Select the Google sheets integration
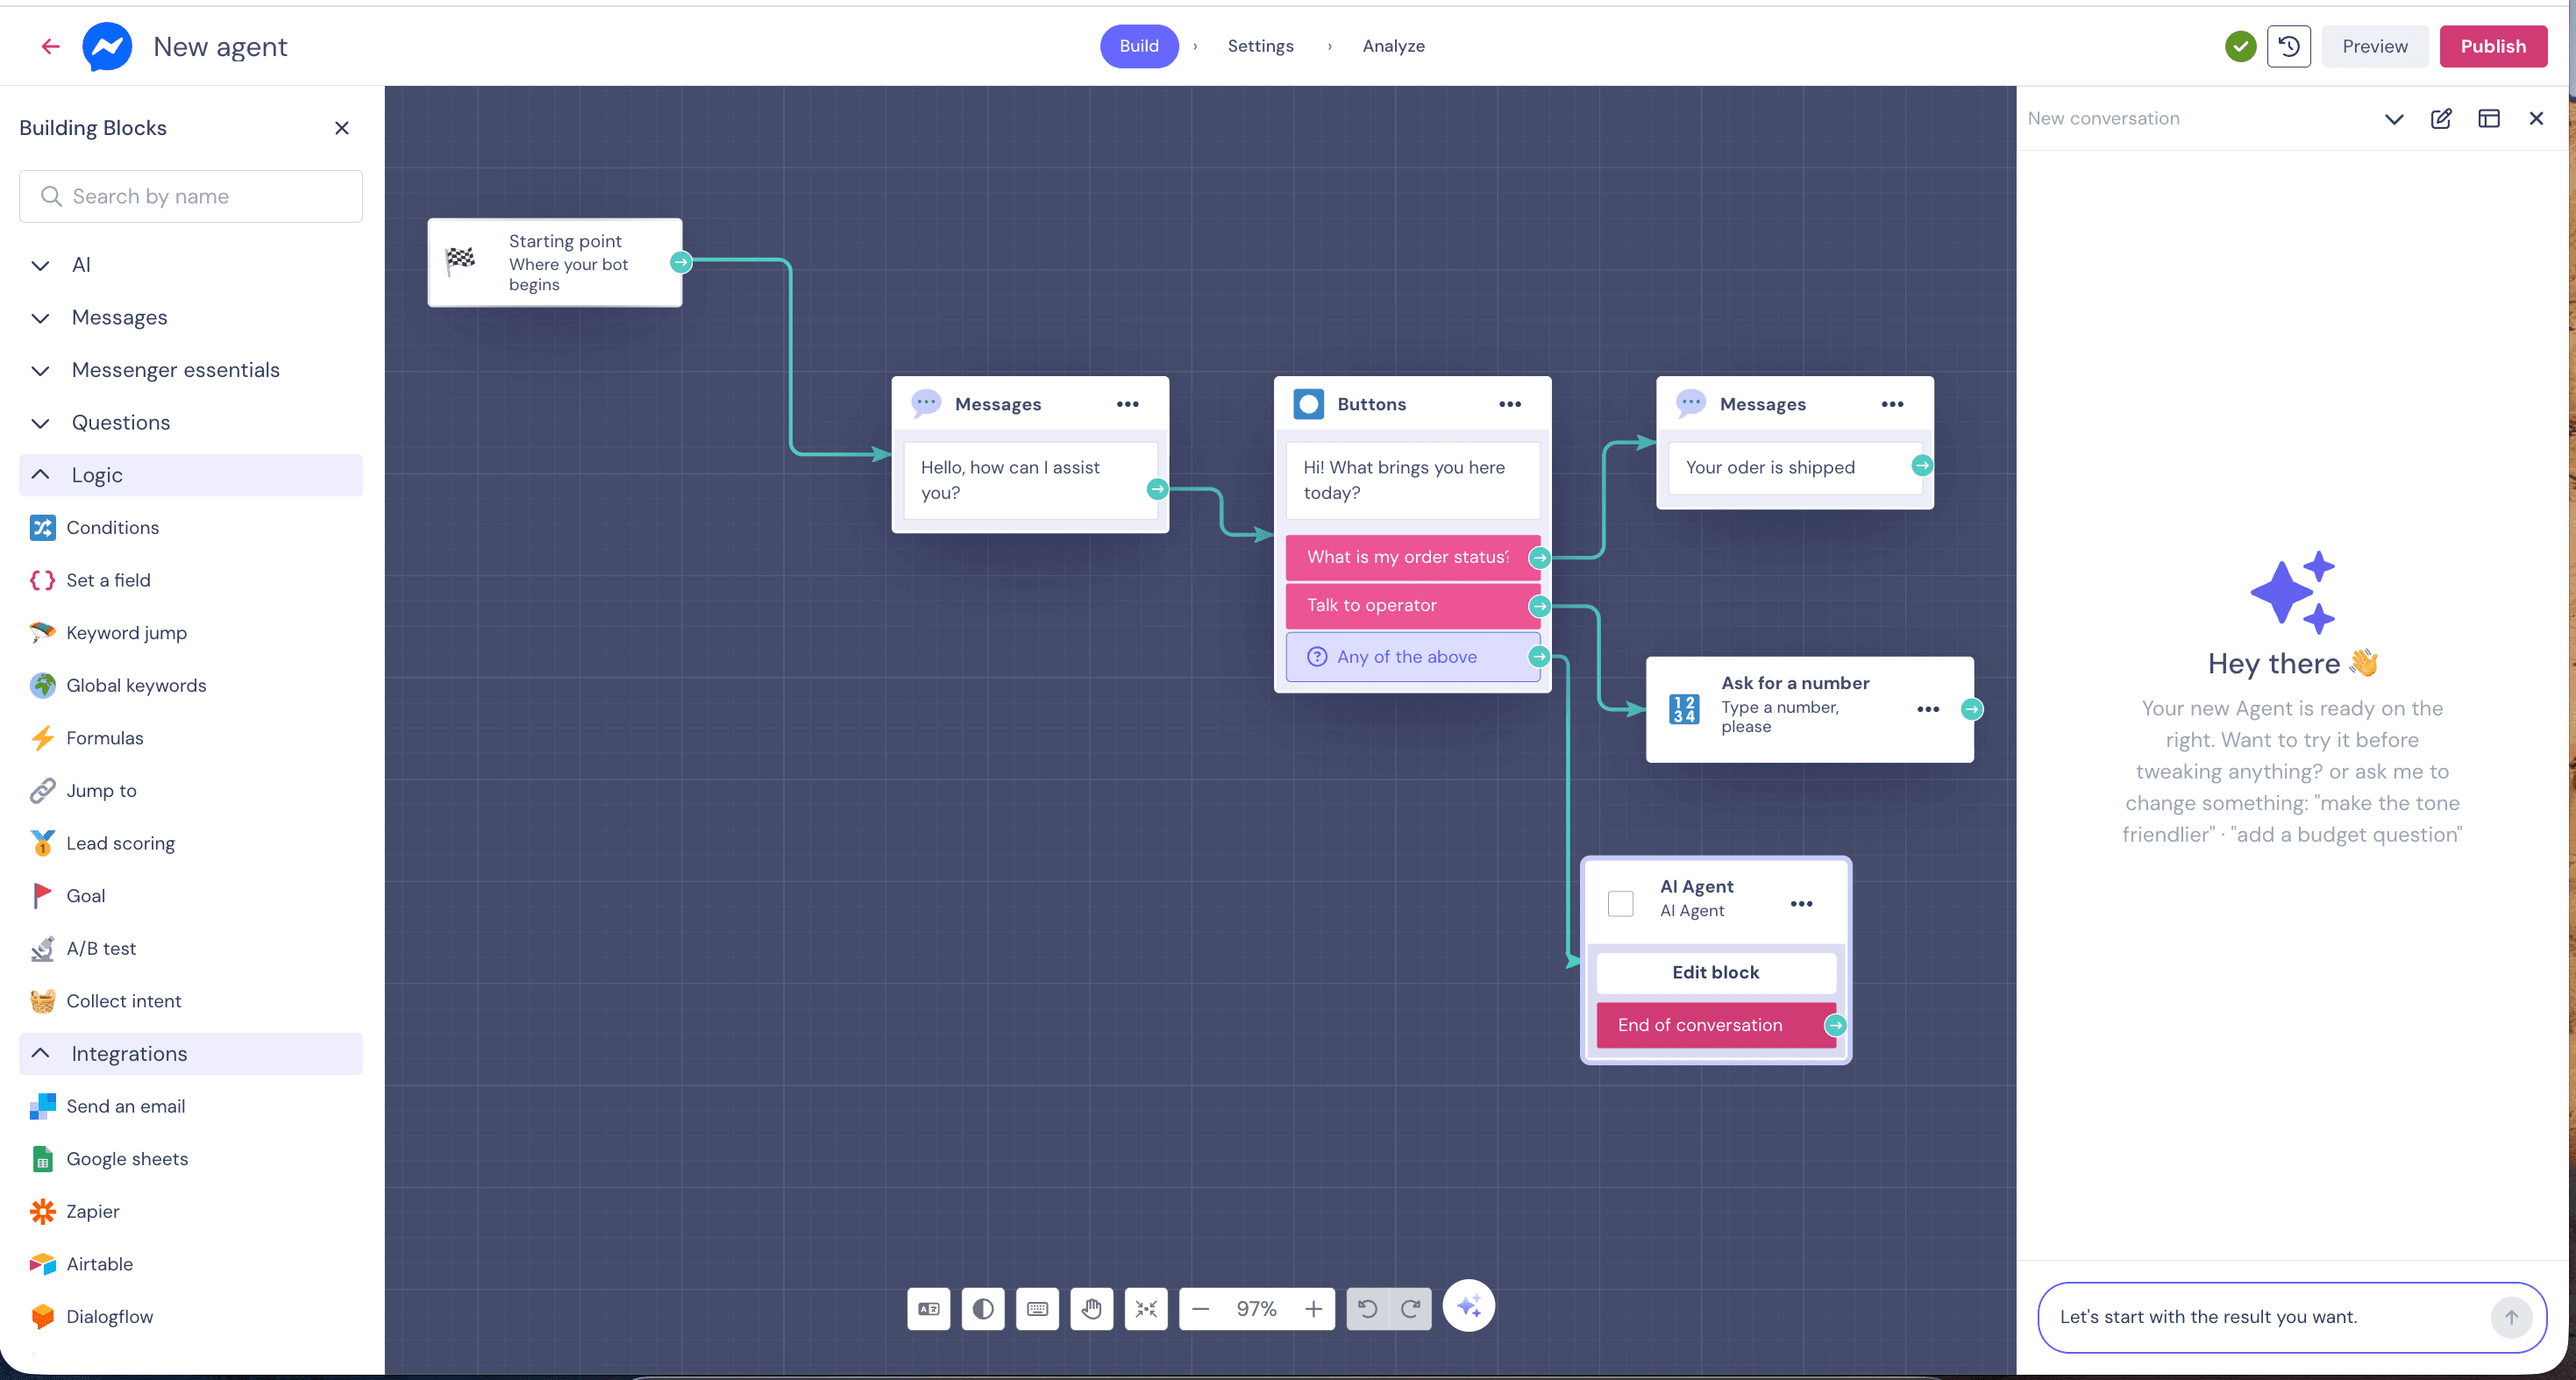This screenshot has width=2576, height=1380. pyautogui.click(x=109, y=1159)
